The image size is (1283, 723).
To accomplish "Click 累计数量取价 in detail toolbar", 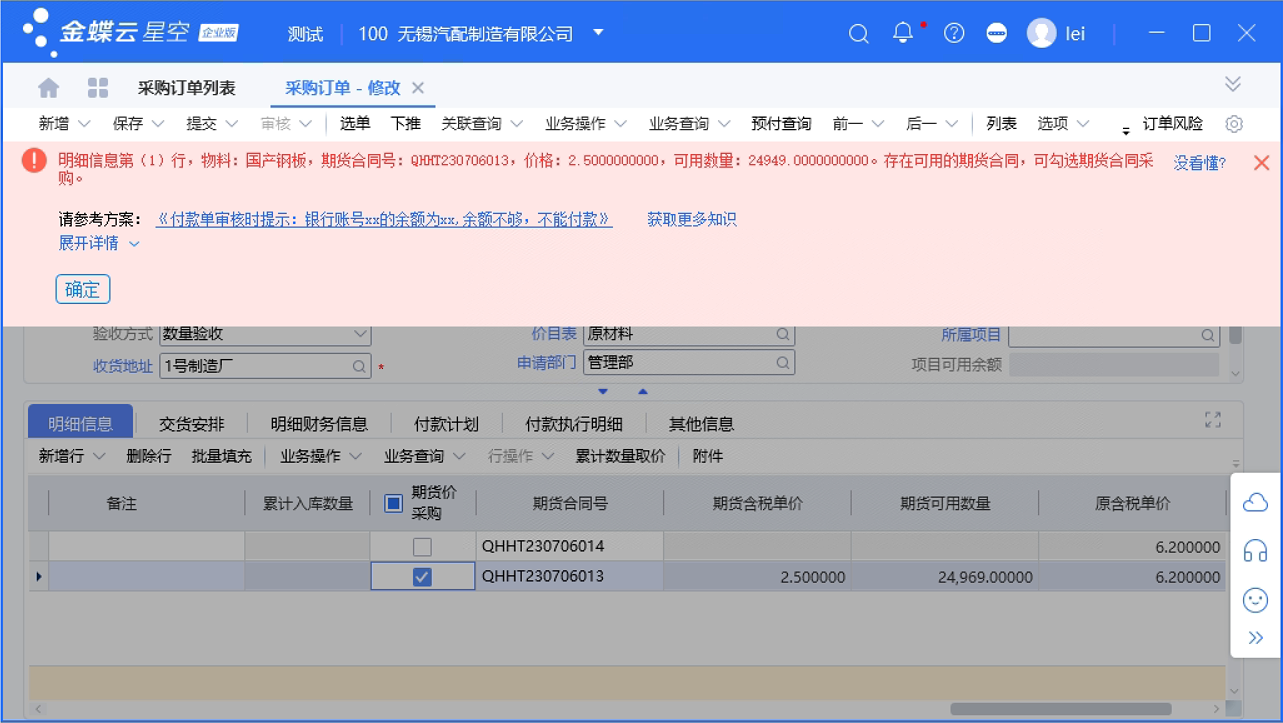I will [x=620, y=456].
